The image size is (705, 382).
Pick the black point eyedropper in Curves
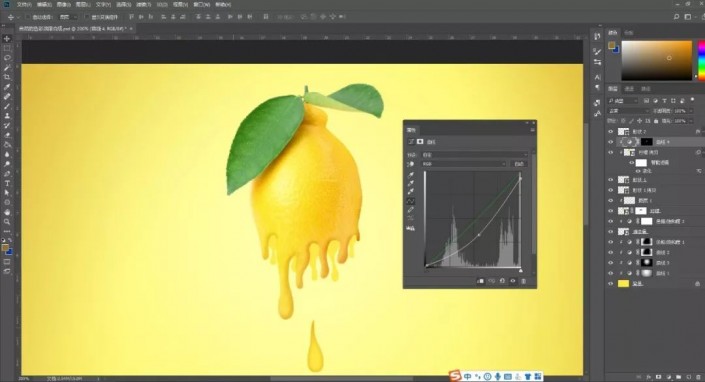click(x=411, y=175)
